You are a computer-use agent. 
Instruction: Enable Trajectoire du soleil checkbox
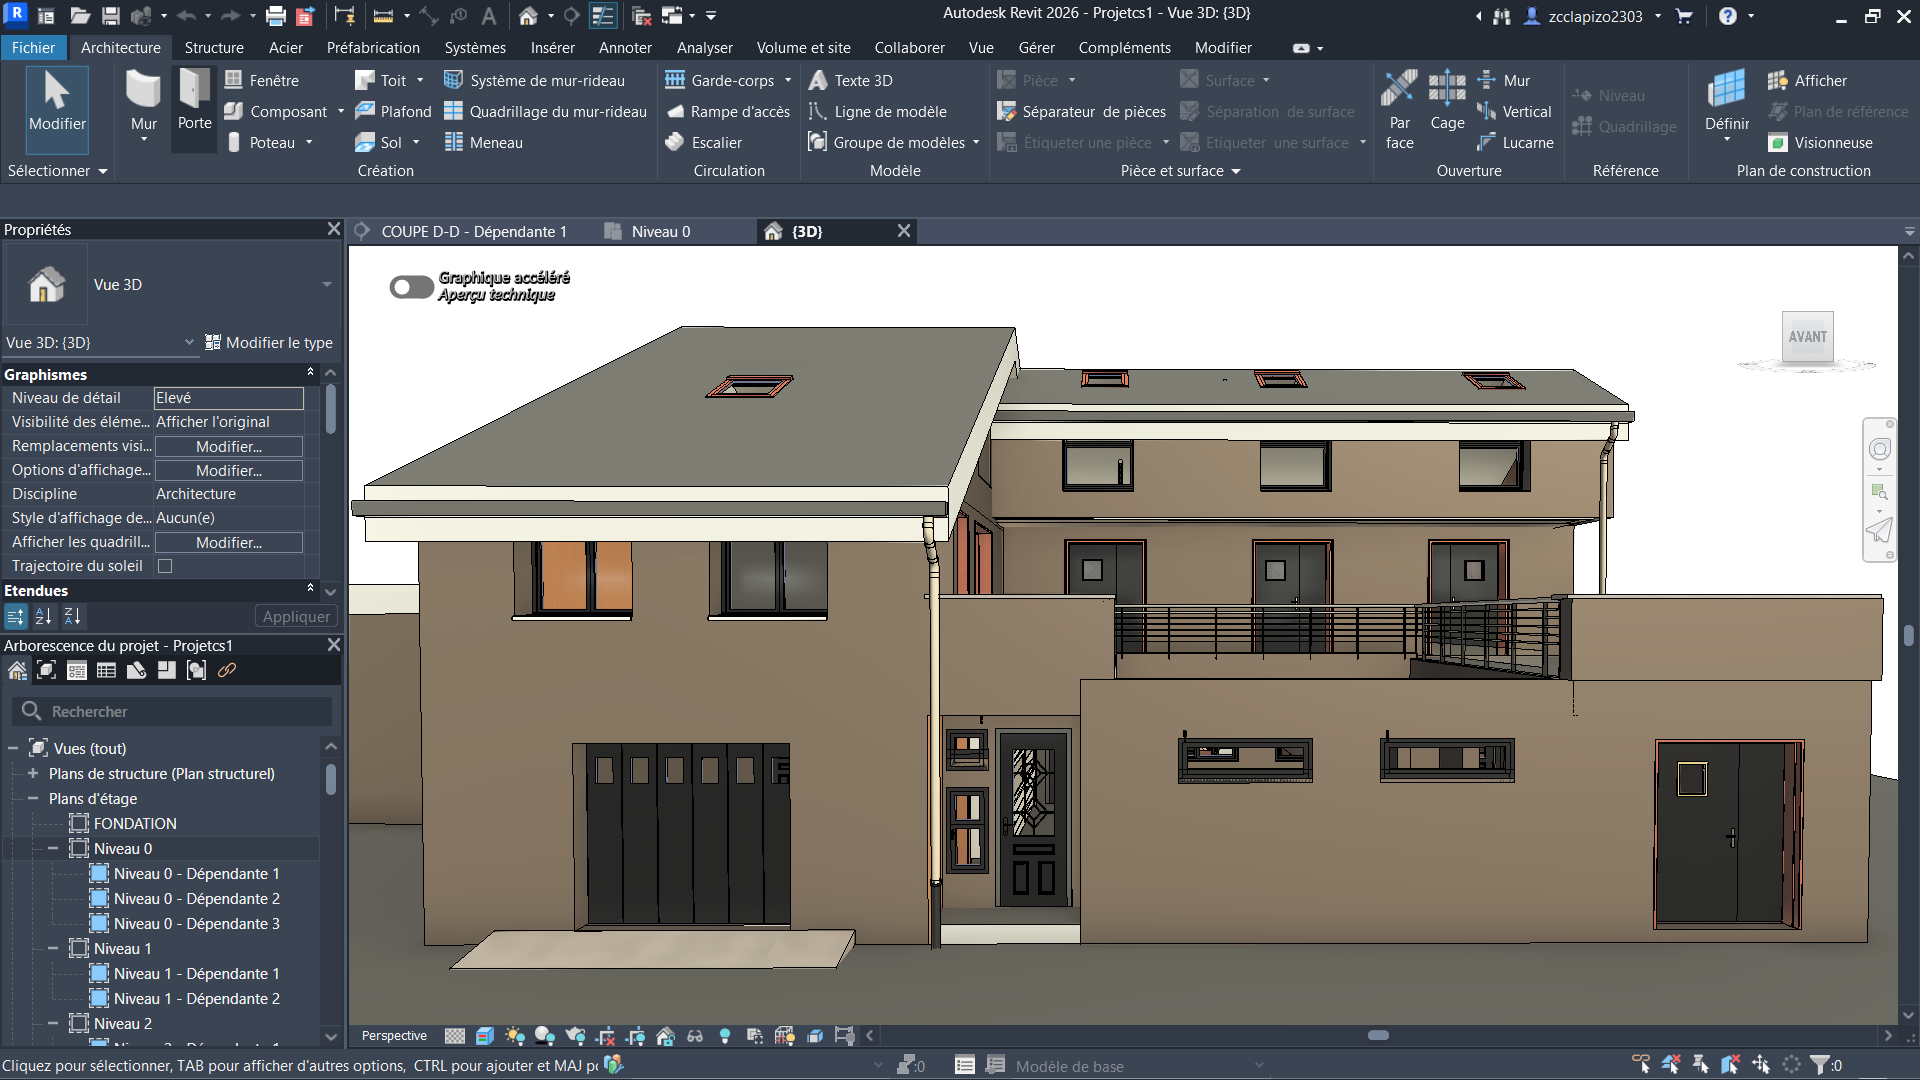click(x=166, y=566)
